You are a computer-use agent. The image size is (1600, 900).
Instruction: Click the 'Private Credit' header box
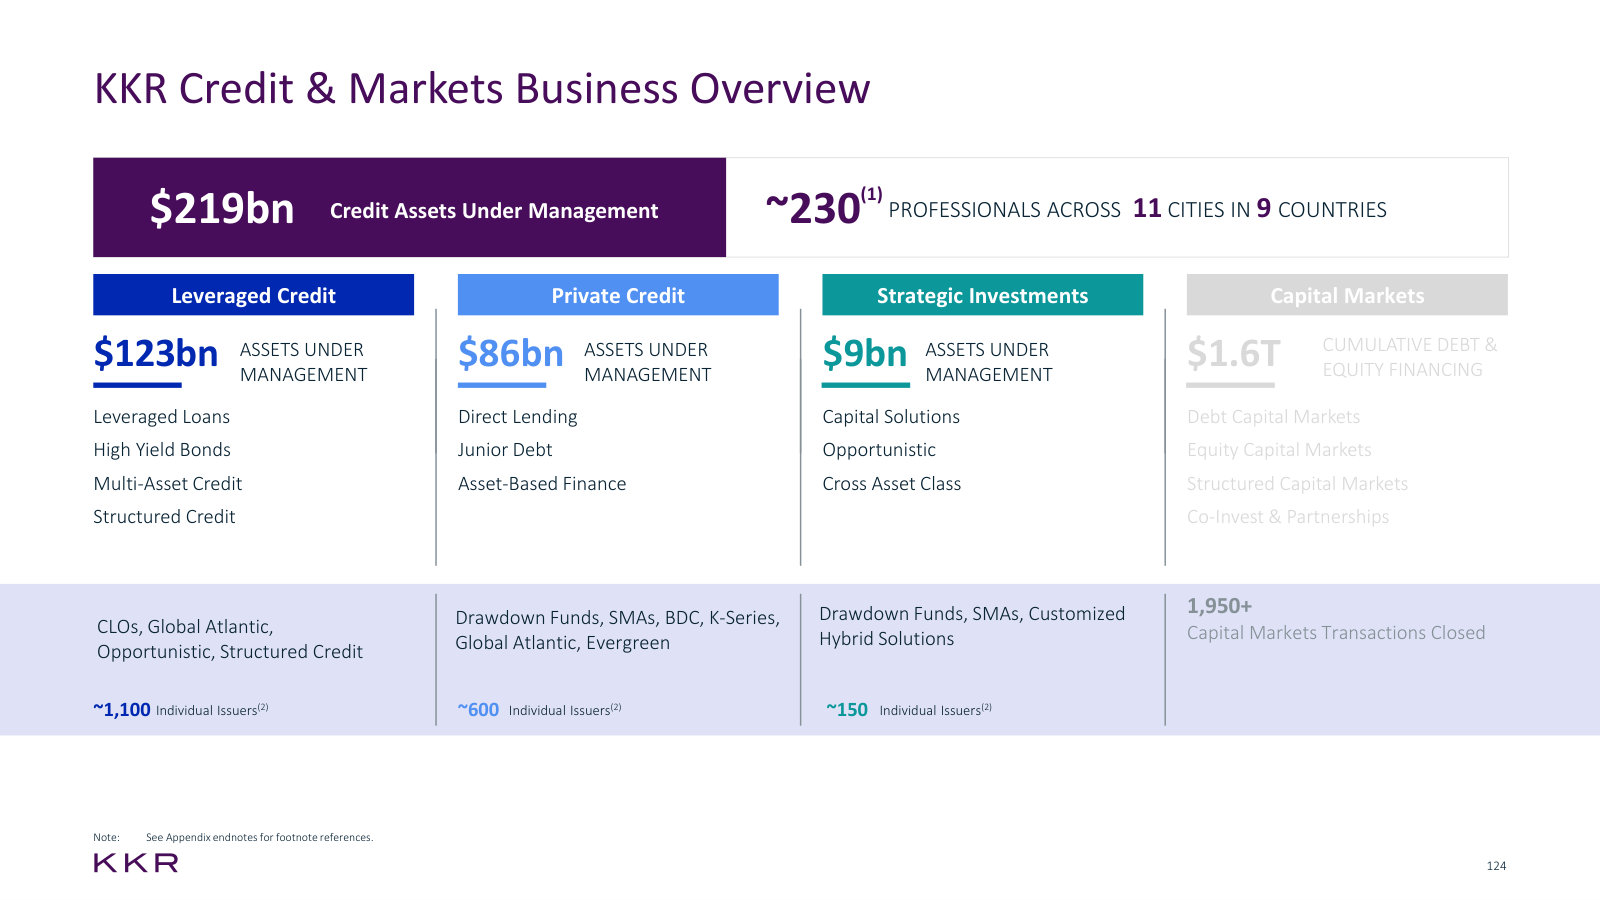618,295
